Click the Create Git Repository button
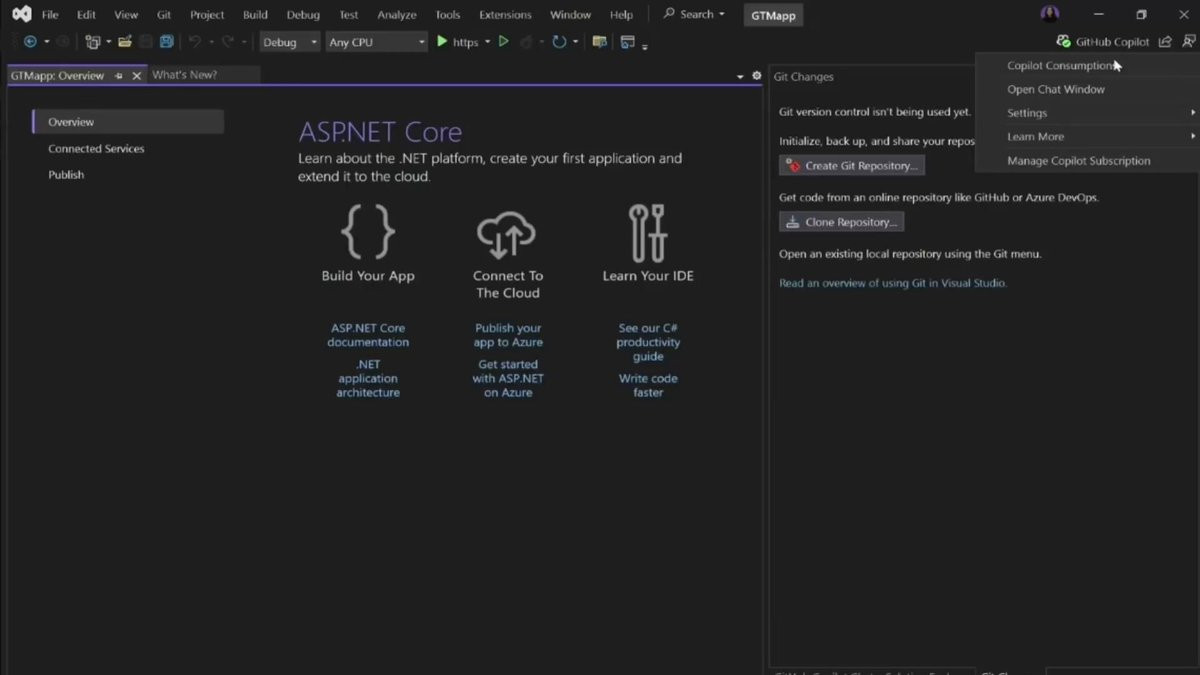 (x=852, y=166)
